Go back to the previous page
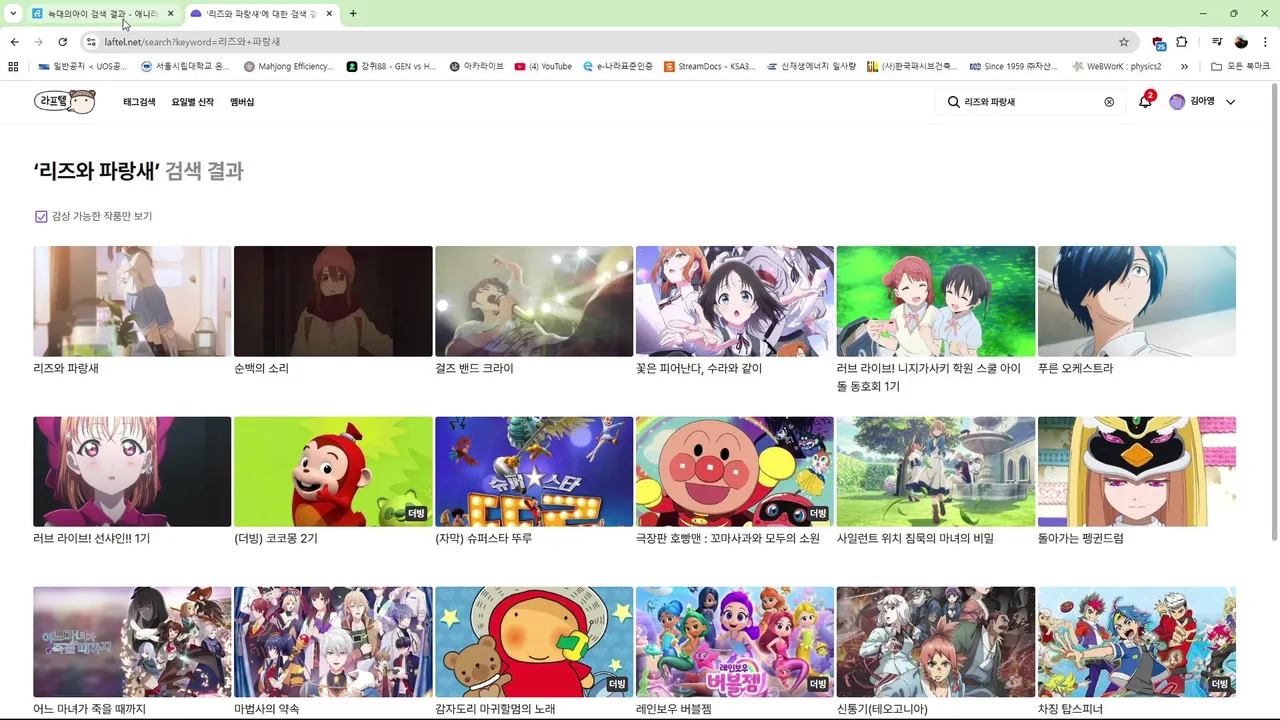Image resolution: width=1280 pixels, height=720 pixels. point(15,42)
